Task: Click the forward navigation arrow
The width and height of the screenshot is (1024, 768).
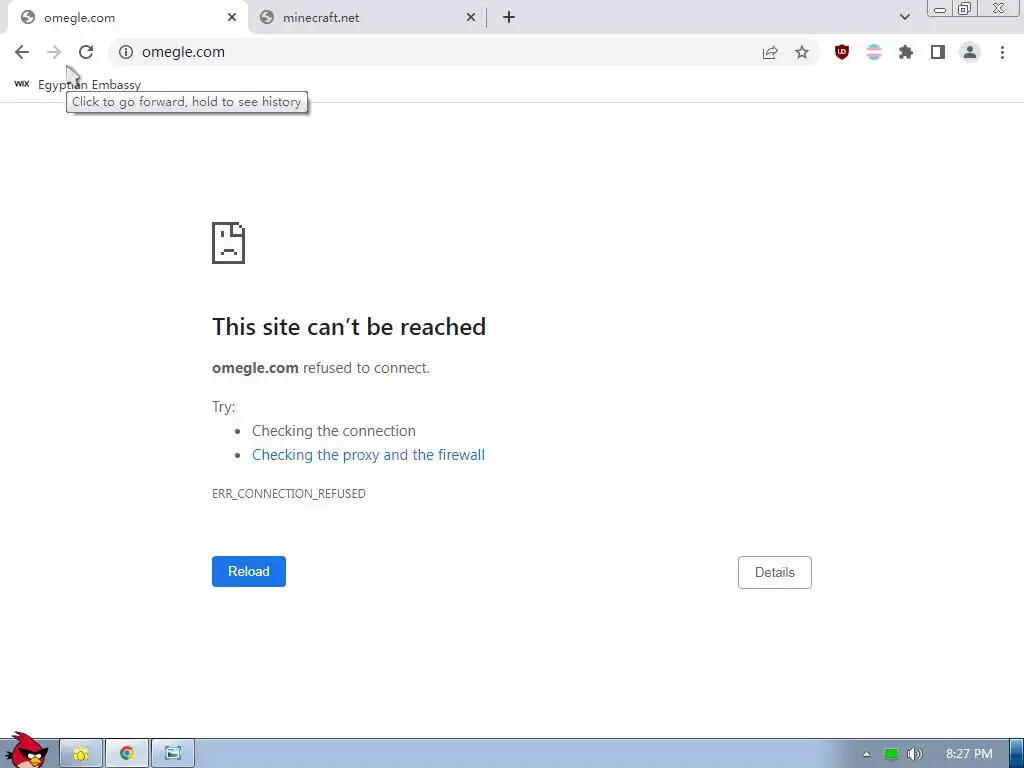Action: [54, 52]
